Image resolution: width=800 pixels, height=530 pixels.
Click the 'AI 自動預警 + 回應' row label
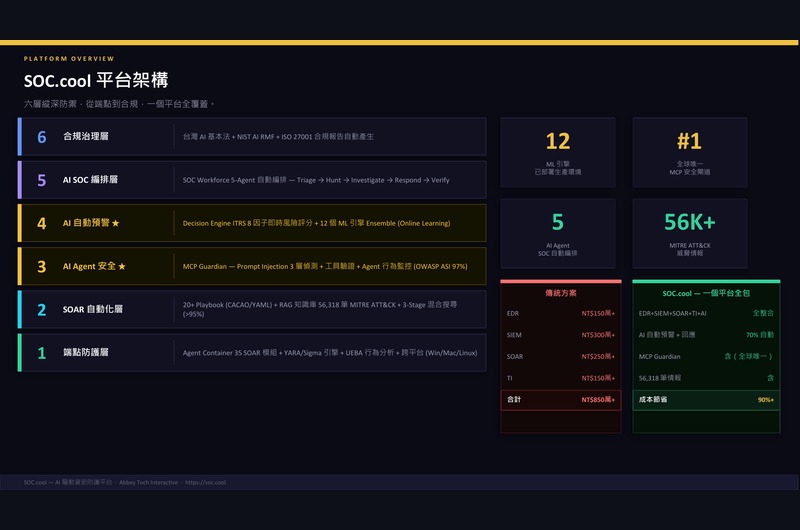click(667, 335)
